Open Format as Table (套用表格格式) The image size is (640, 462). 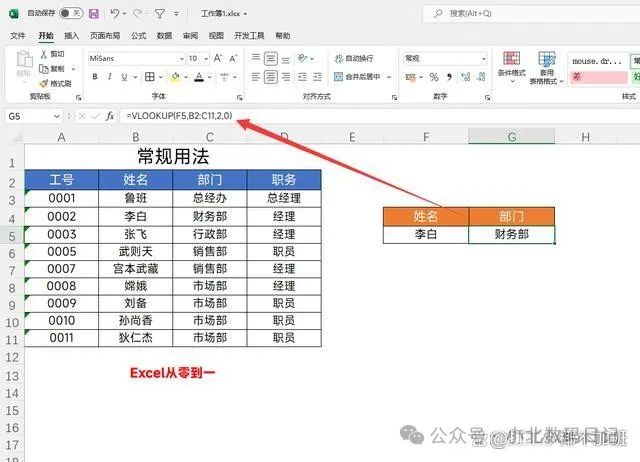546,67
